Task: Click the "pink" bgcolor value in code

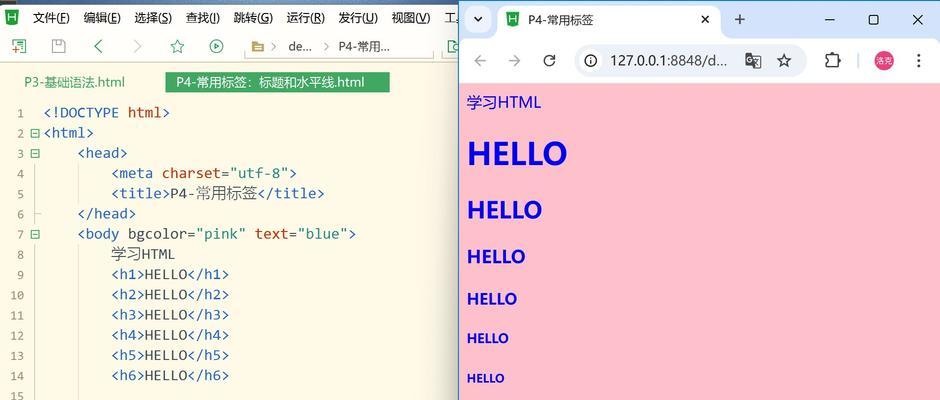Action: pyautogui.click(x=221, y=234)
